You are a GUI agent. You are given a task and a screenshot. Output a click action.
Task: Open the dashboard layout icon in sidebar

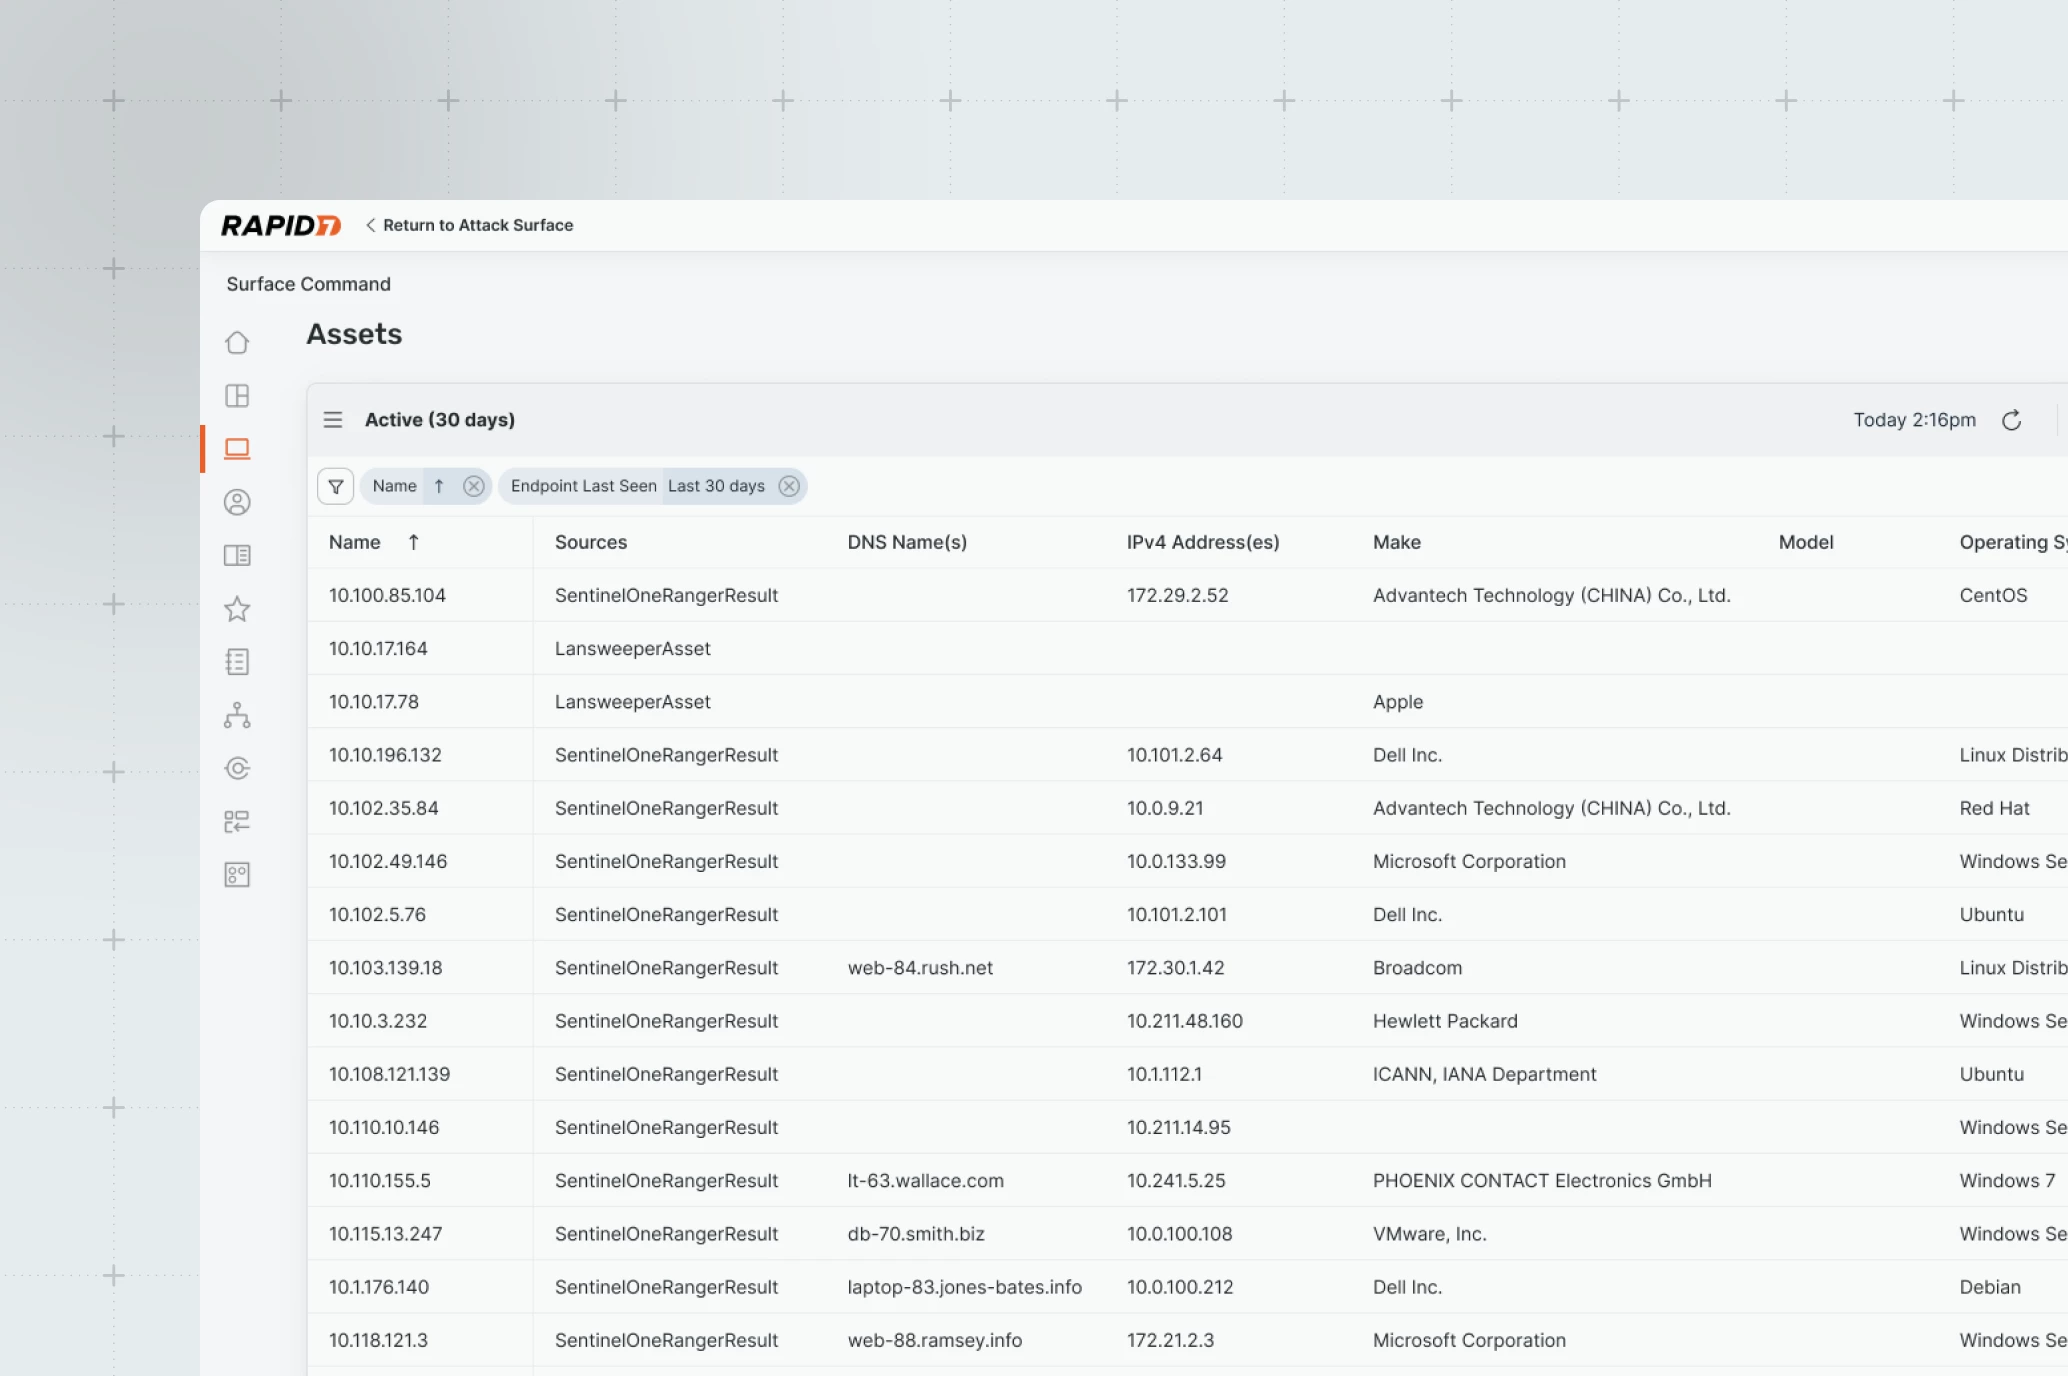(237, 395)
